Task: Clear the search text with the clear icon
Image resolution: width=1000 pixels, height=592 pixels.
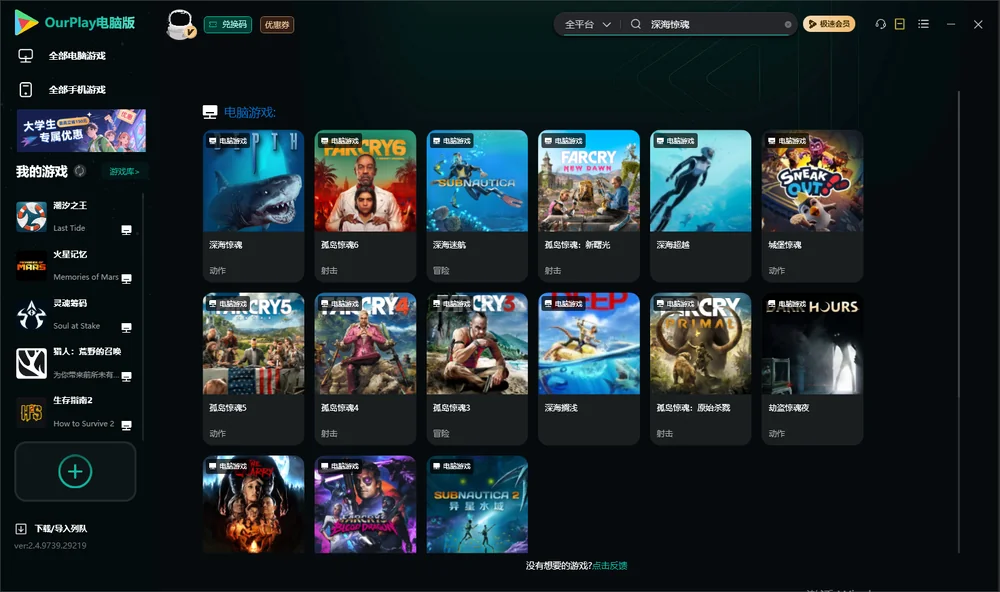Action: click(788, 24)
